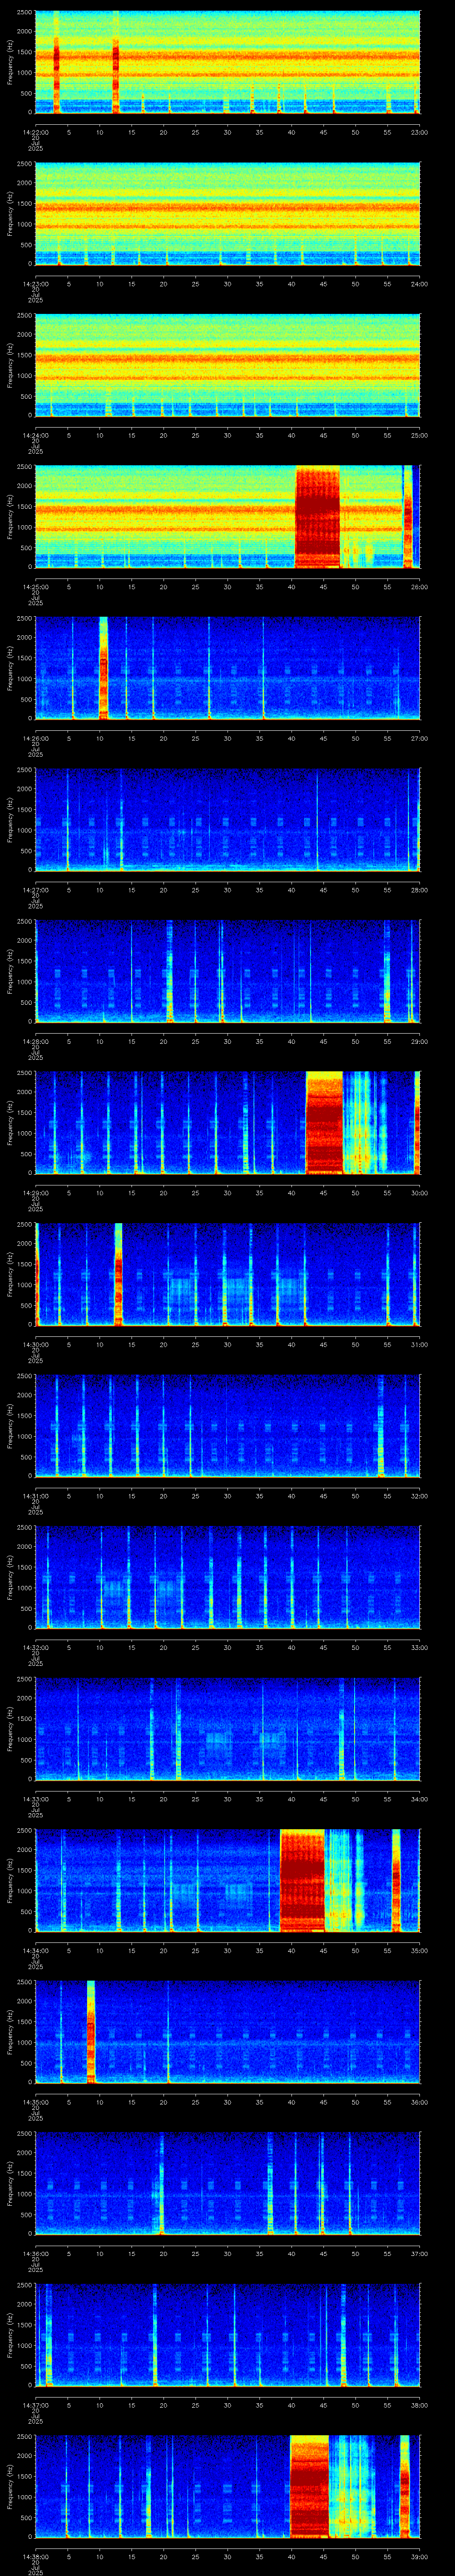Click the wide red burst in the 14:25:00 spectrogram
The width and height of the screenshot is (455, 2576).
click(x=318, y=517)
